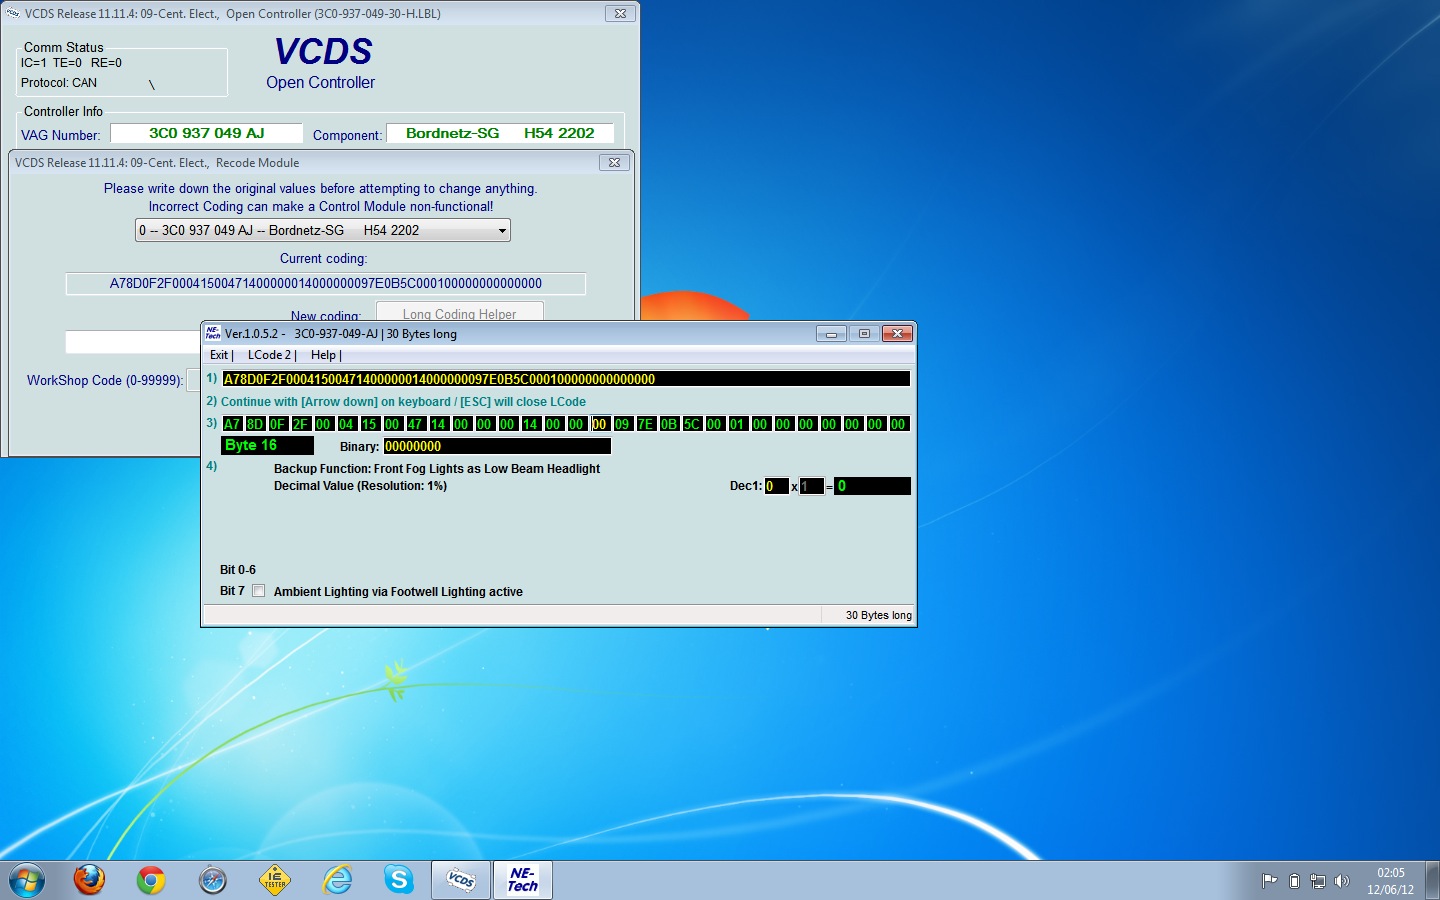The width and height of the screenshot is (1440, 900).
Task: Launch IE Tester from the taskbar
Action: pyautogui.click(x=275, y=880)
